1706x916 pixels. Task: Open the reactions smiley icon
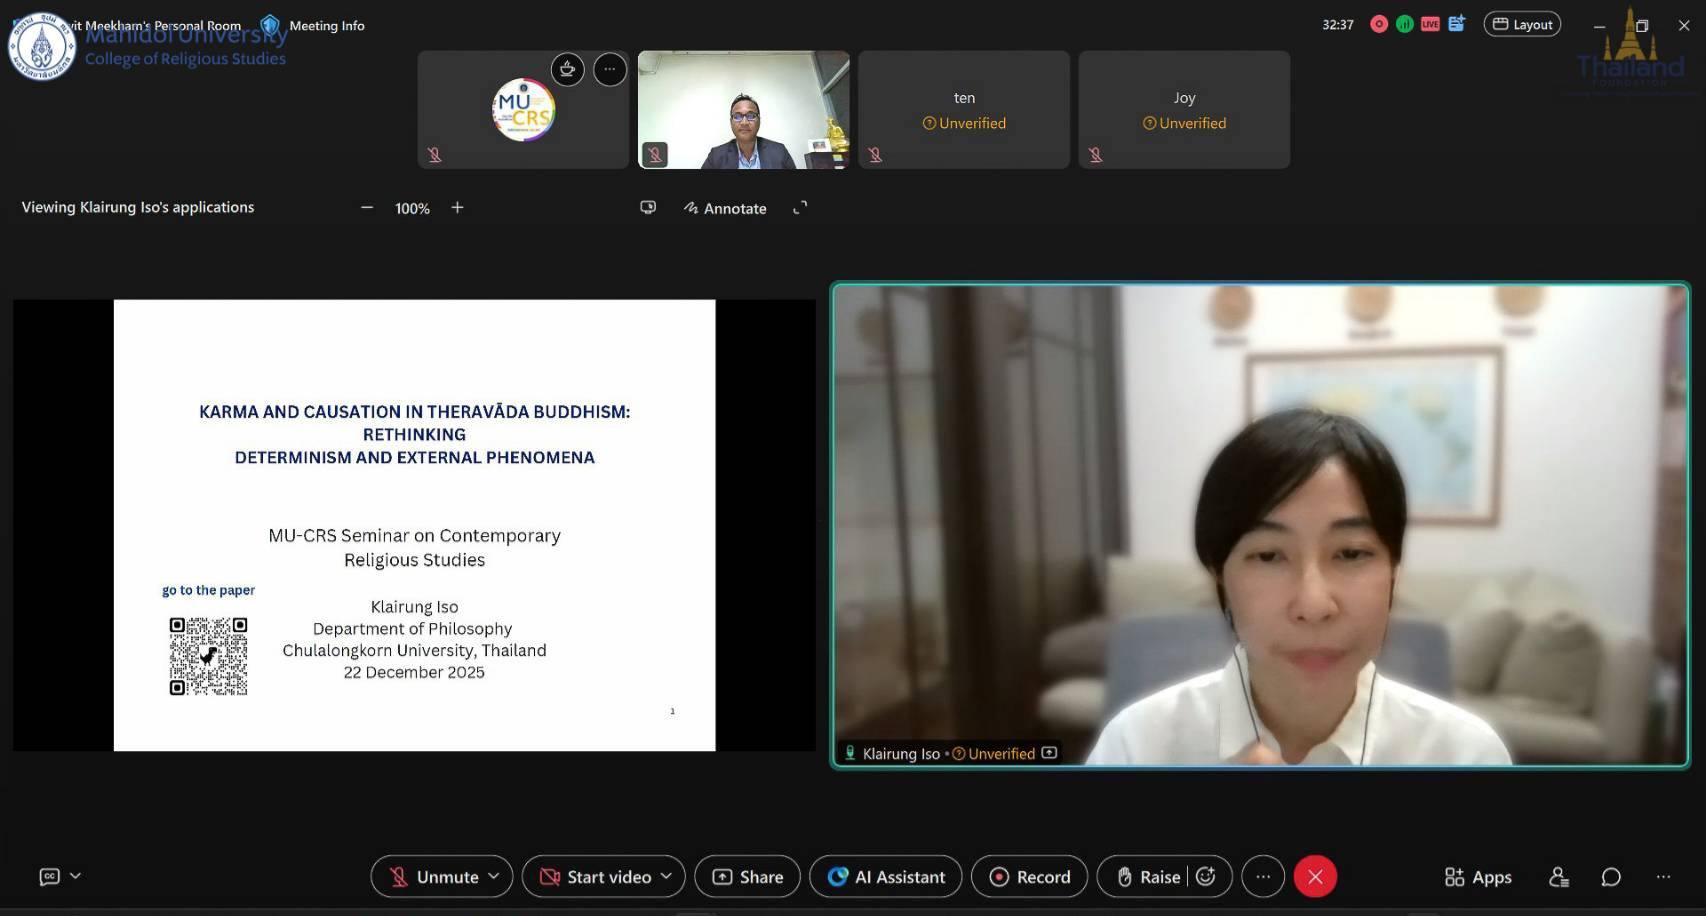pyautogui.click(x=1206, y=877)
